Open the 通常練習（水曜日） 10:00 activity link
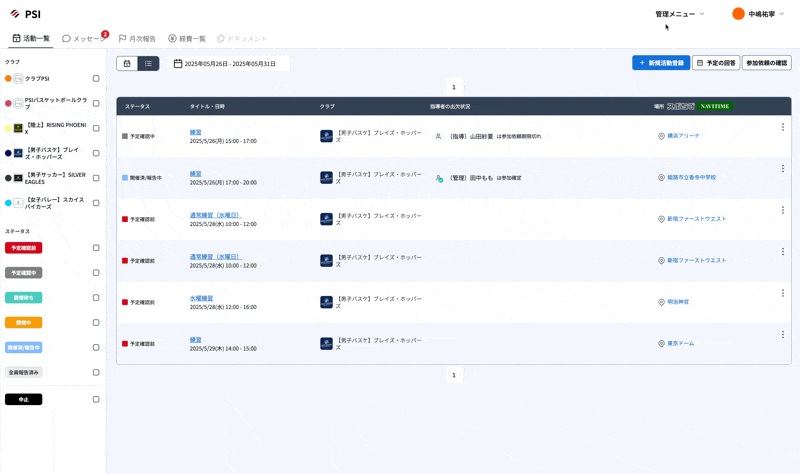This screenshot has height=474, width=800. coord(215,215)
